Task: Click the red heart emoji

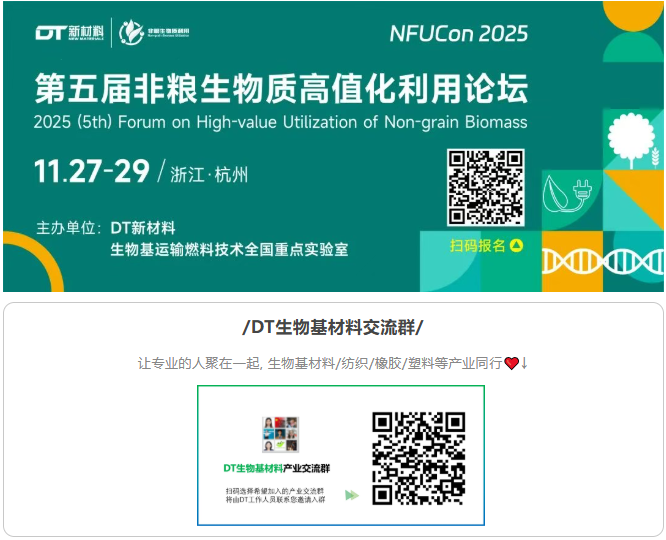Action: [511, 363]
